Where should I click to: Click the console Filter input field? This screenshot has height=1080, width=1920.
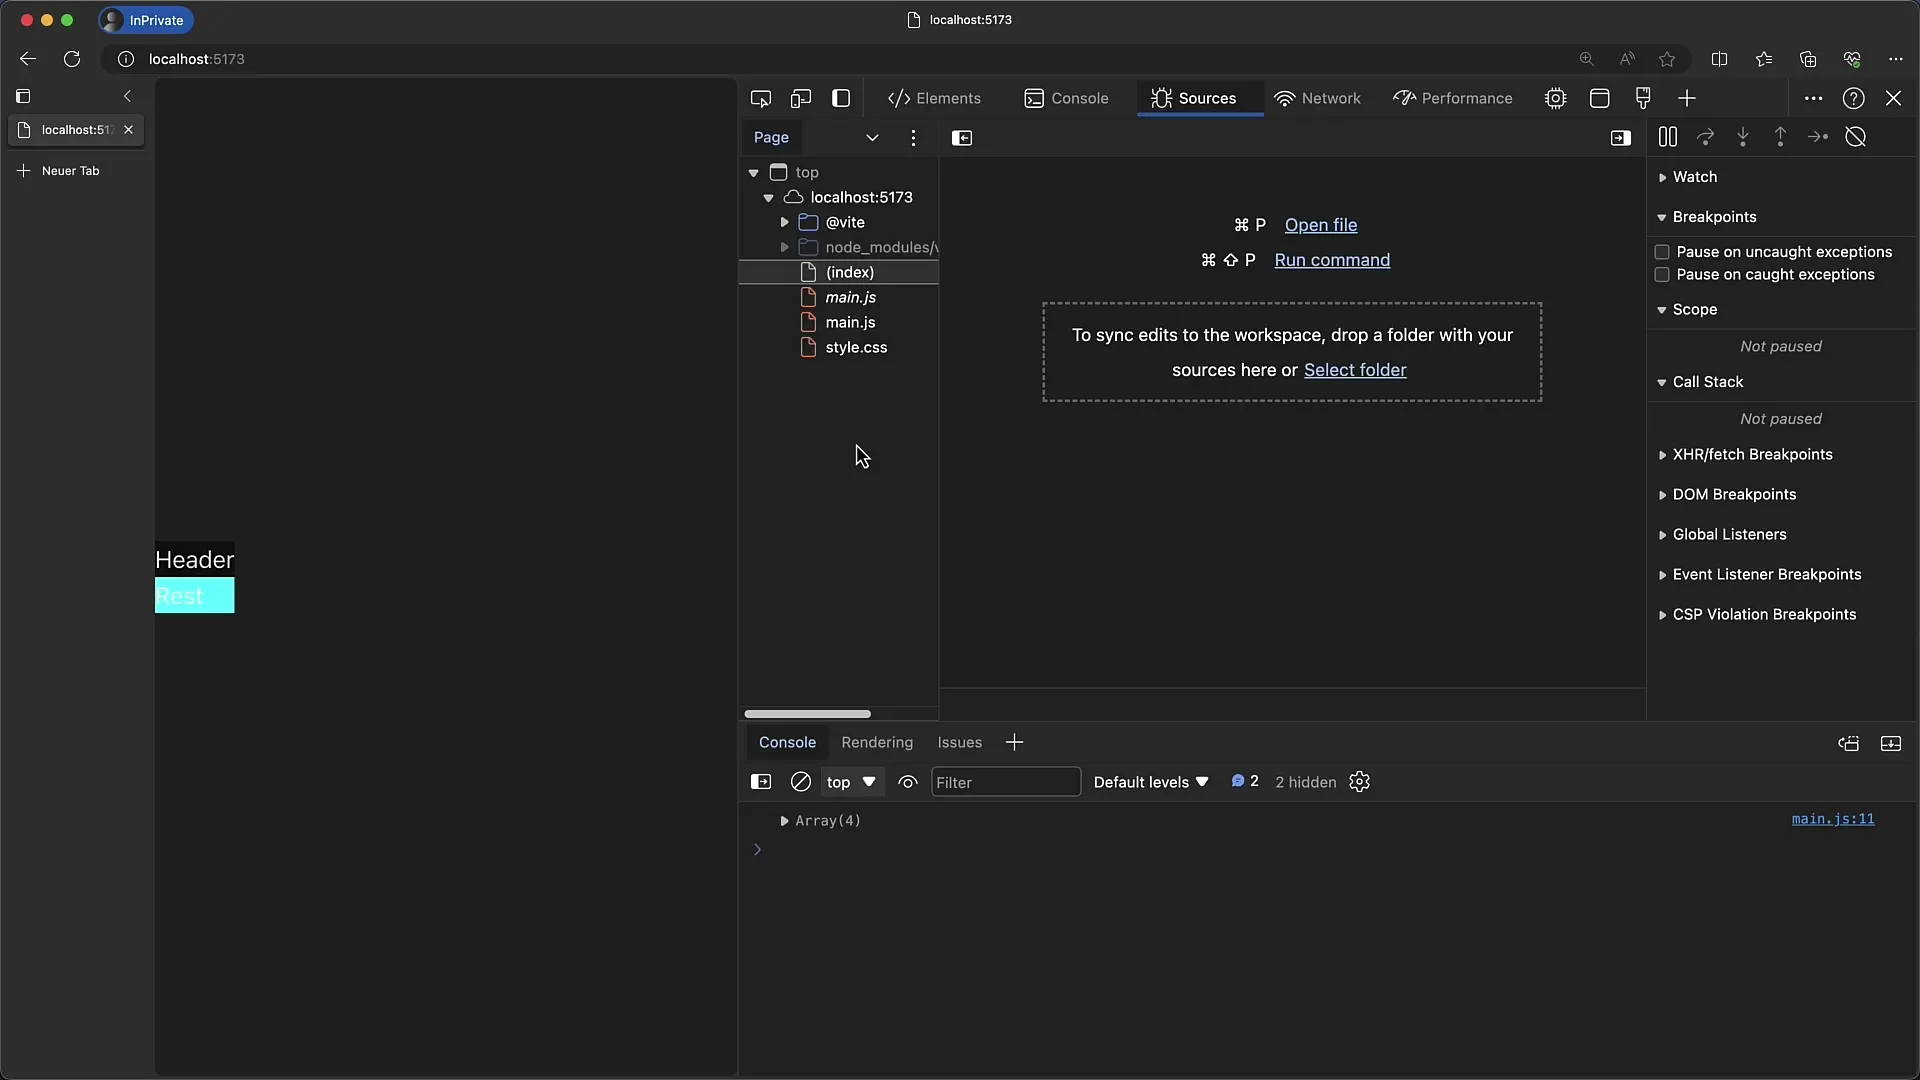point(1005,782)
